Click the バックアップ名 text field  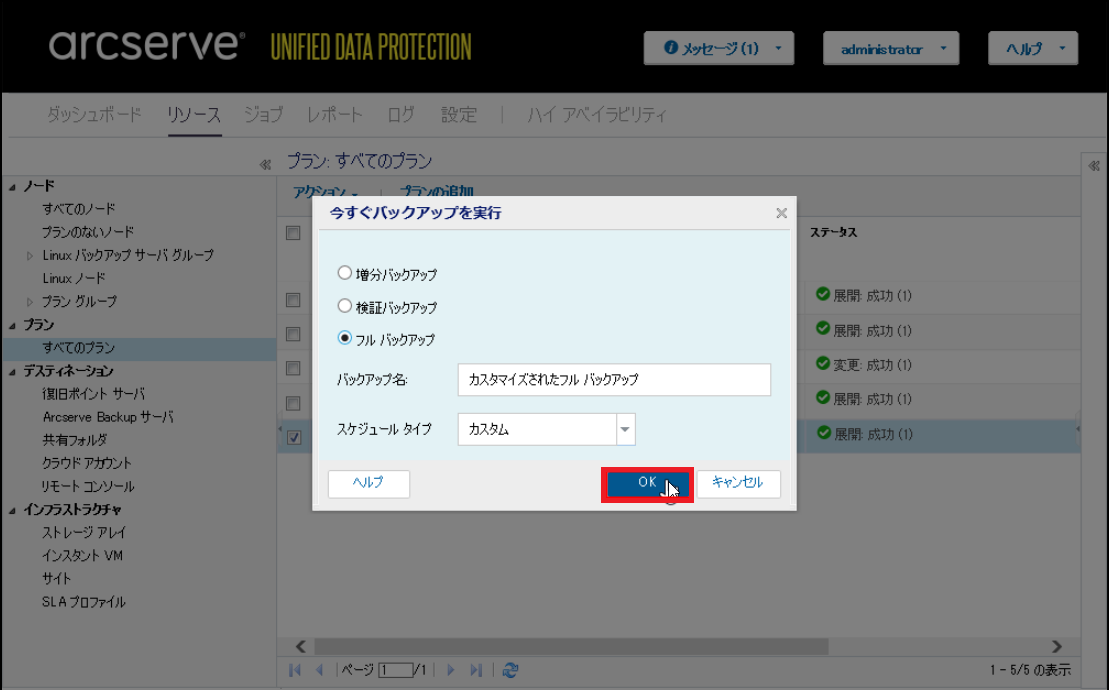coord(614,380)
